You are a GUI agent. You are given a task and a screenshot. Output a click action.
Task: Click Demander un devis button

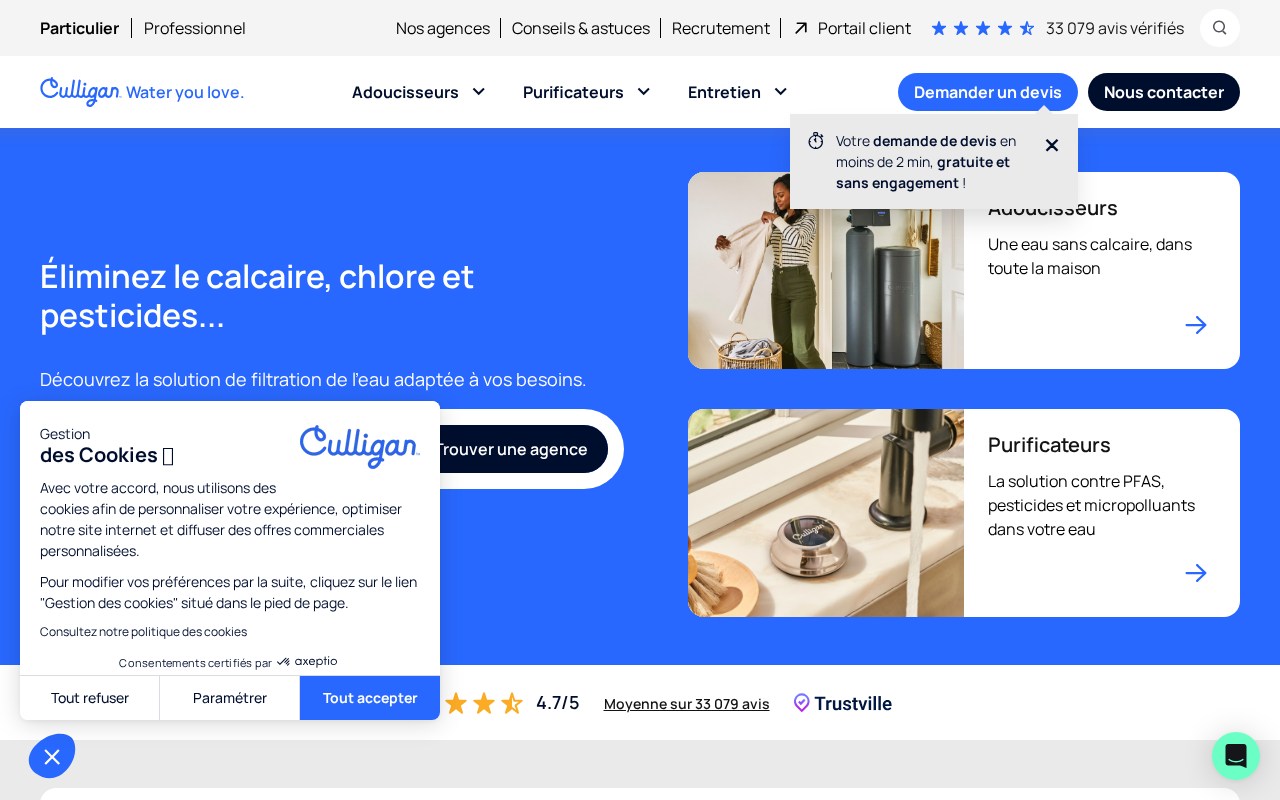click(x=988, y=92)
